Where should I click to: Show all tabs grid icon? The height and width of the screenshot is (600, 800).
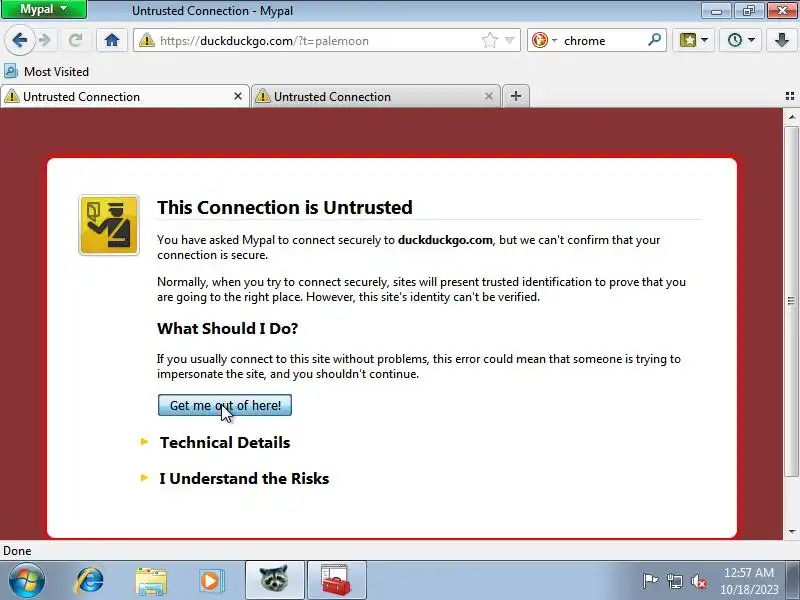pos(790,96)
